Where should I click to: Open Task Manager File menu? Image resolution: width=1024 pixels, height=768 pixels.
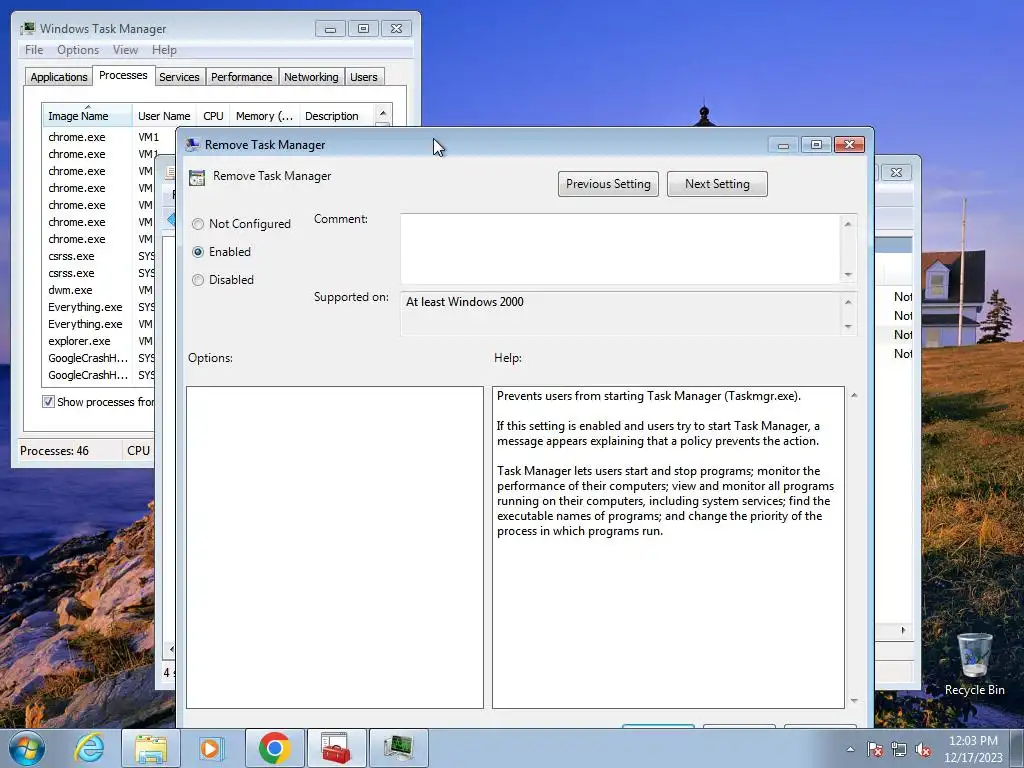34,50
